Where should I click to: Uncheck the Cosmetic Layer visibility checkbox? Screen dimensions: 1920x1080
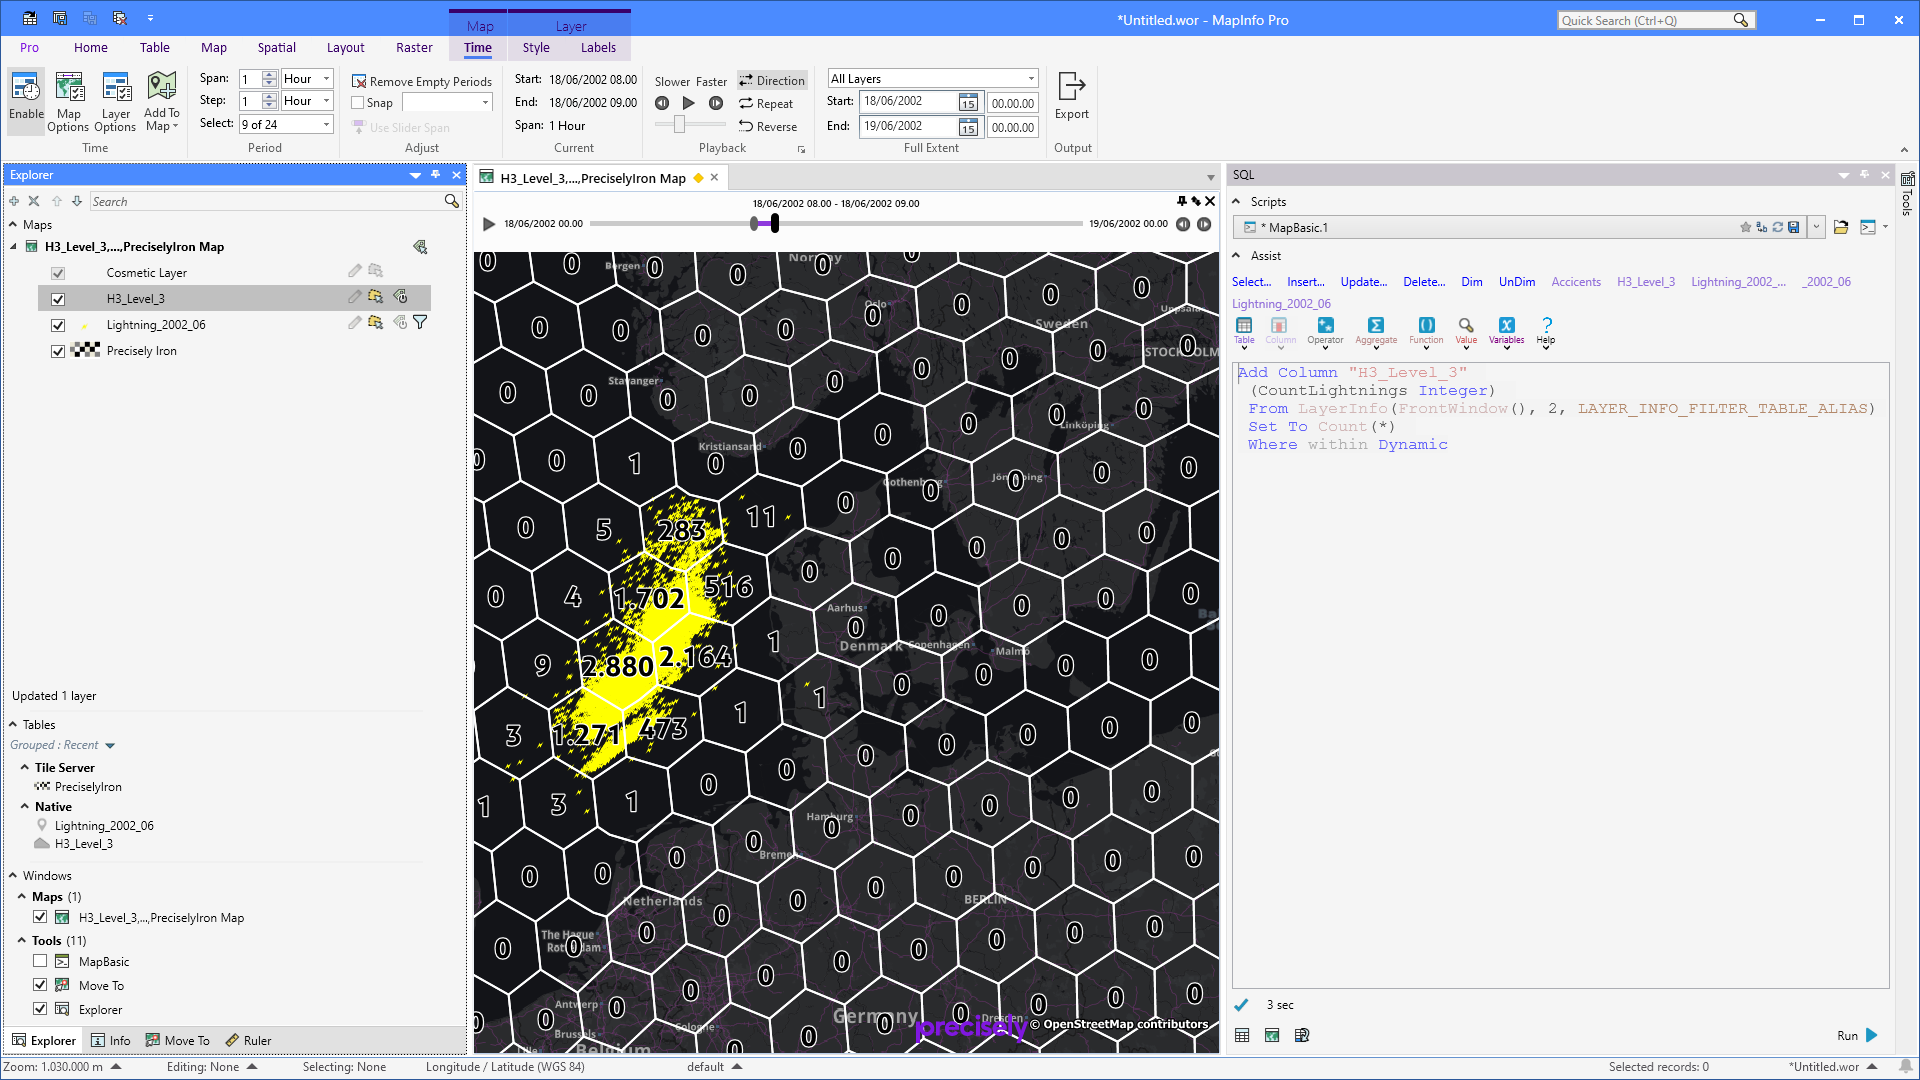point(58,272)
